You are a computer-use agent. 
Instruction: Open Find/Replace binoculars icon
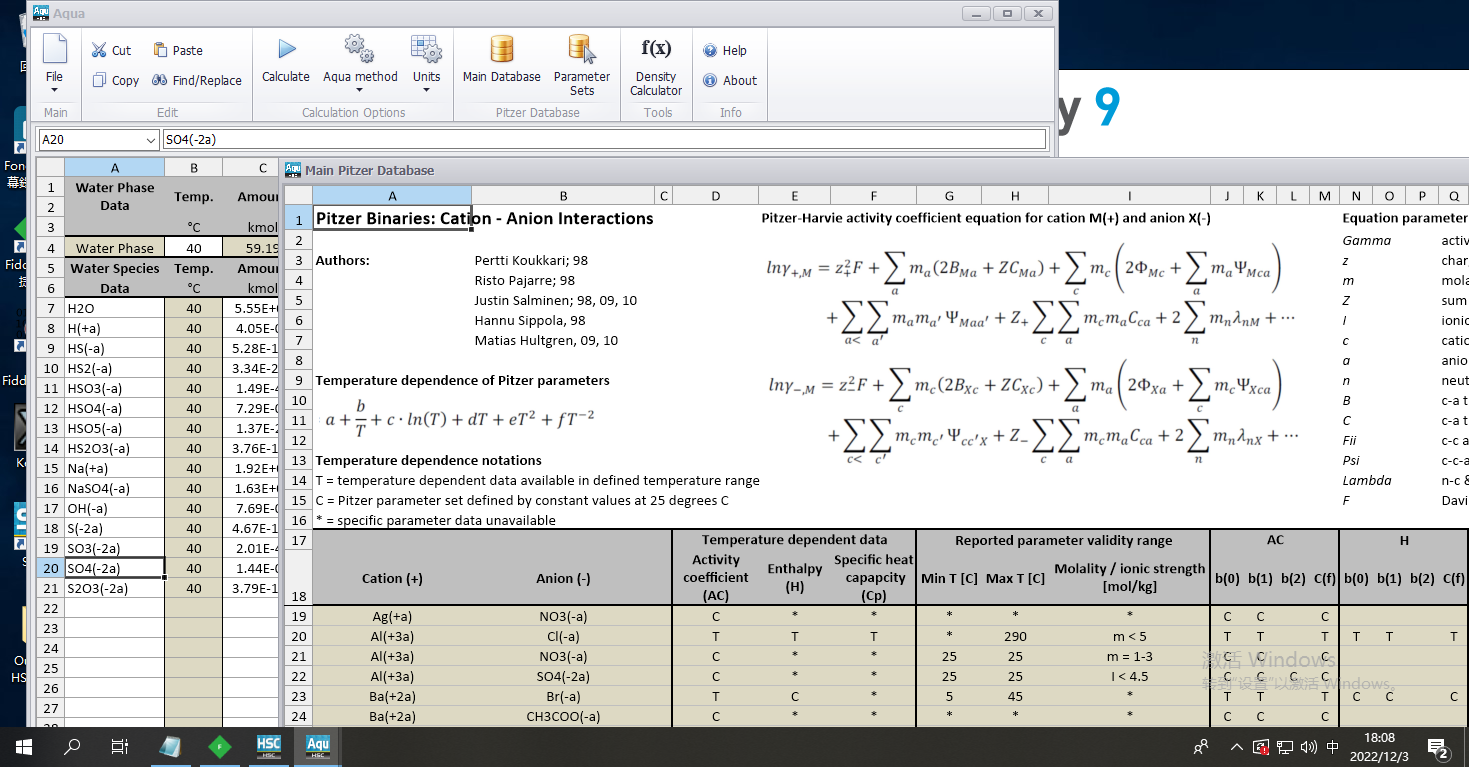pyautogui.click(x=159, y=80)
